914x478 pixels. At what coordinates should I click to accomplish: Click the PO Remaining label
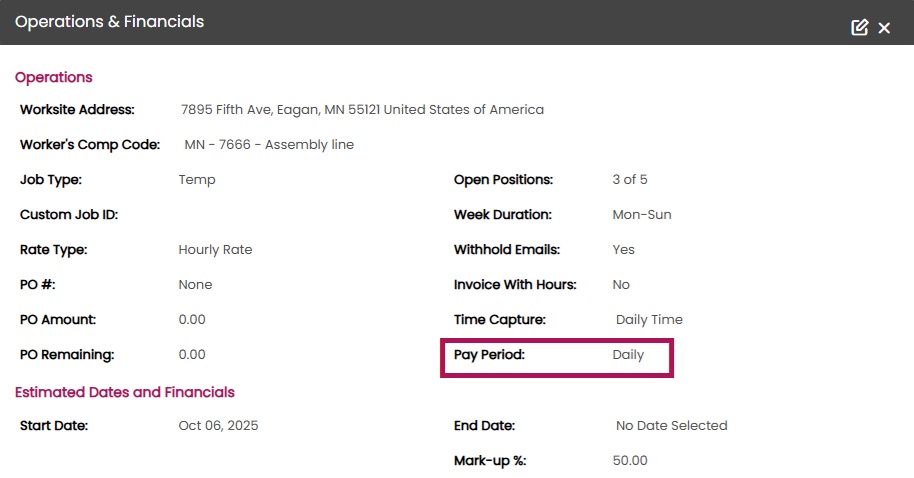(67, 354)
